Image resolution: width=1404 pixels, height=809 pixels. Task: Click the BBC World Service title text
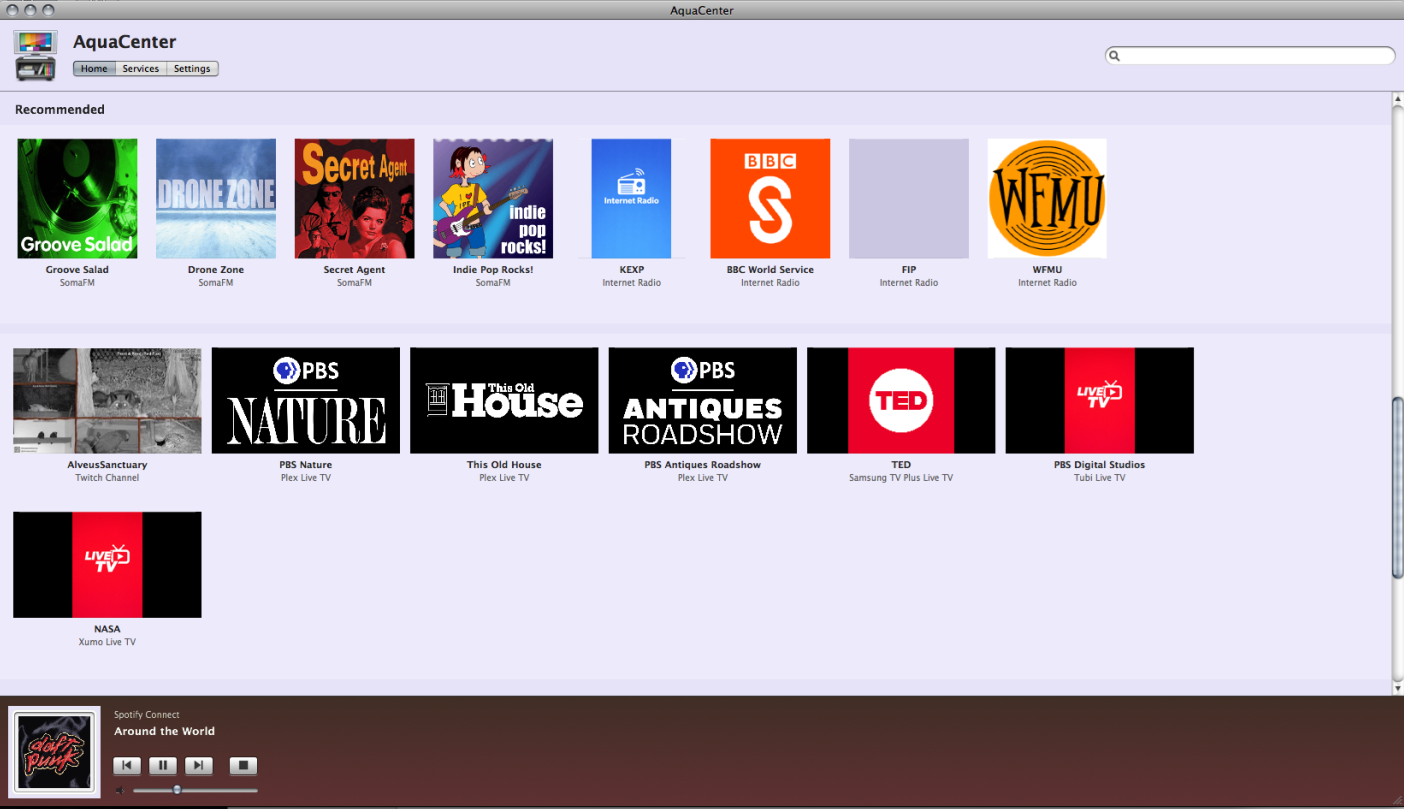[770, 270]
